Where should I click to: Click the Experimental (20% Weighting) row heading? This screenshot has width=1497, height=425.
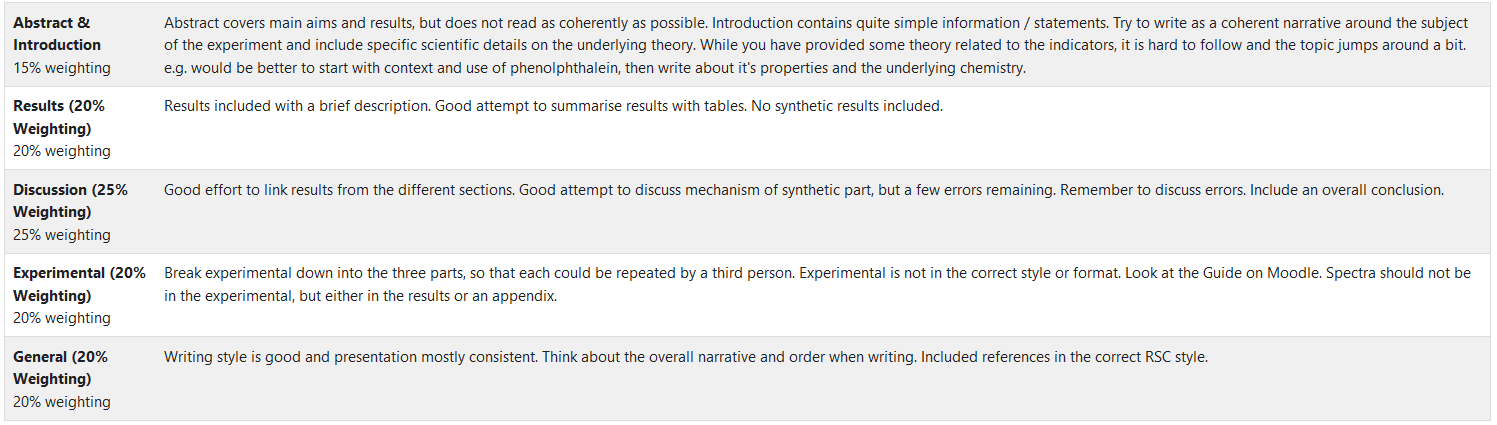coord(79,284)
